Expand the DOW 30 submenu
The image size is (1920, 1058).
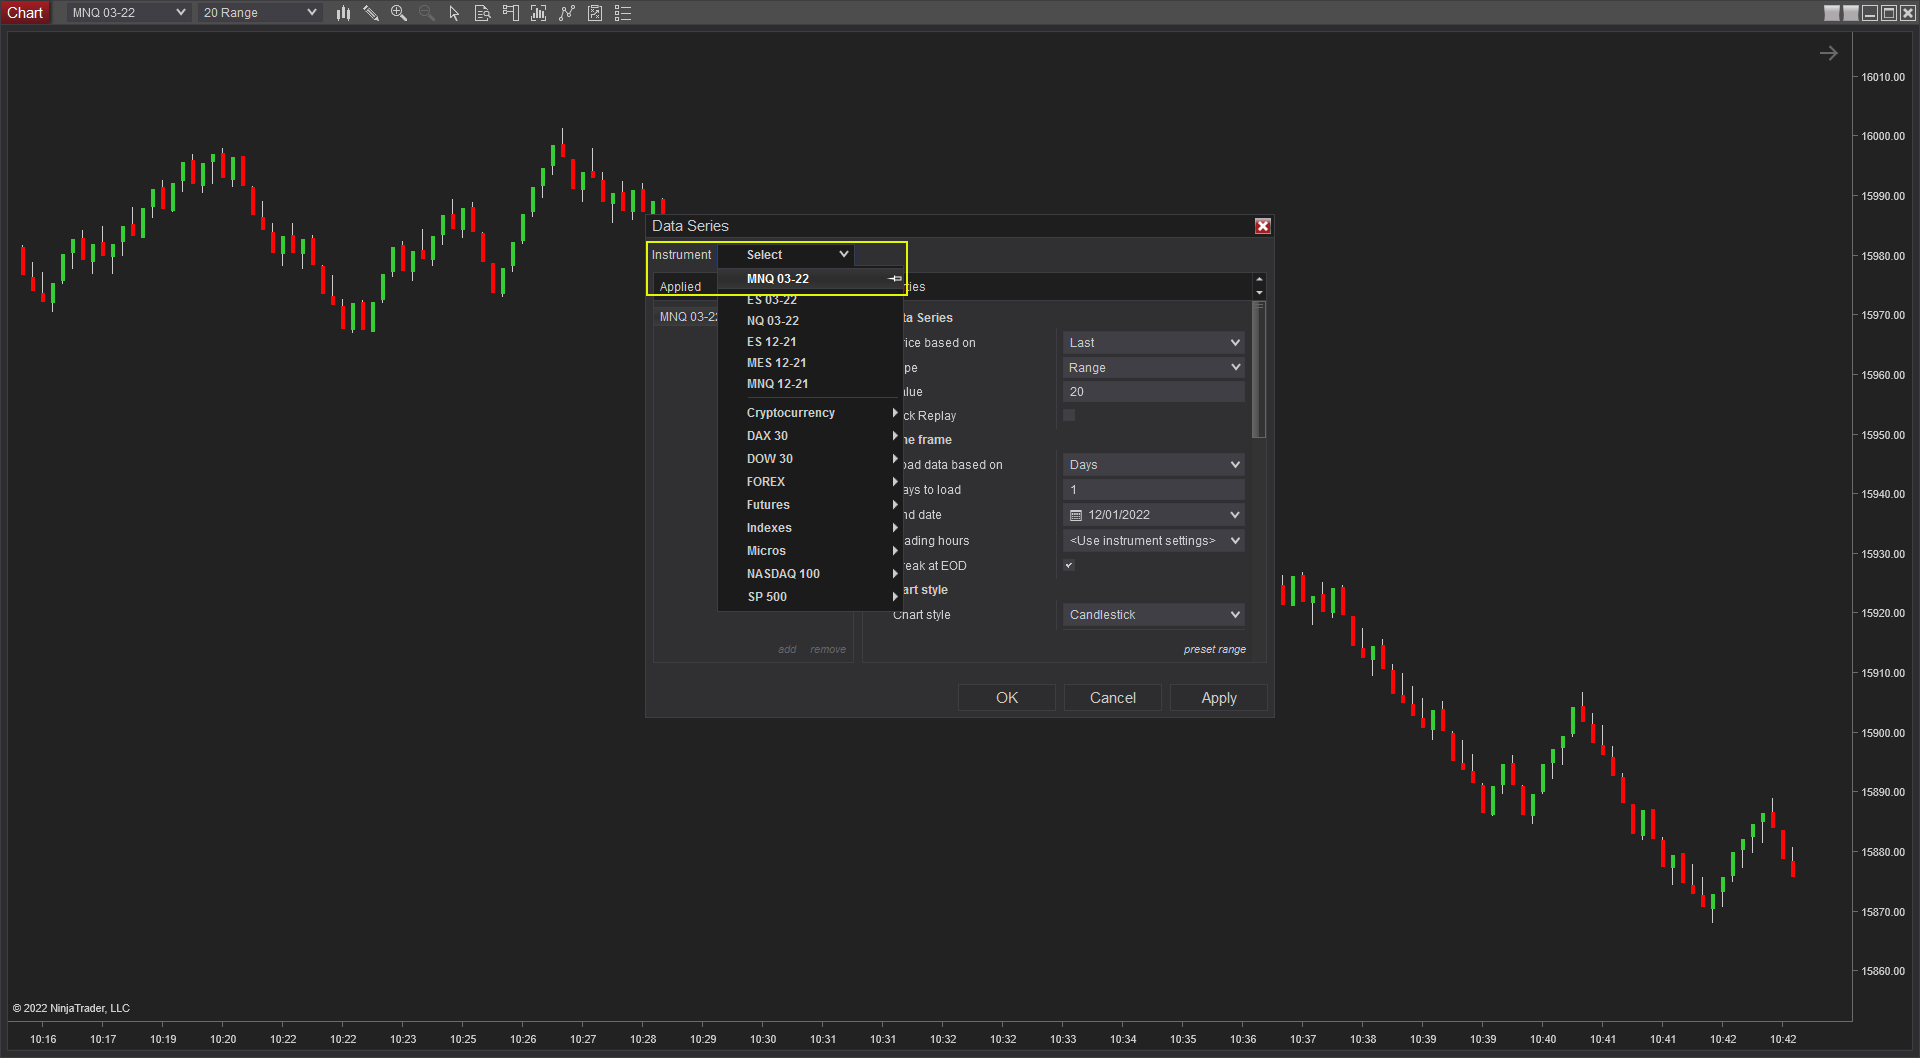(810, 459)
